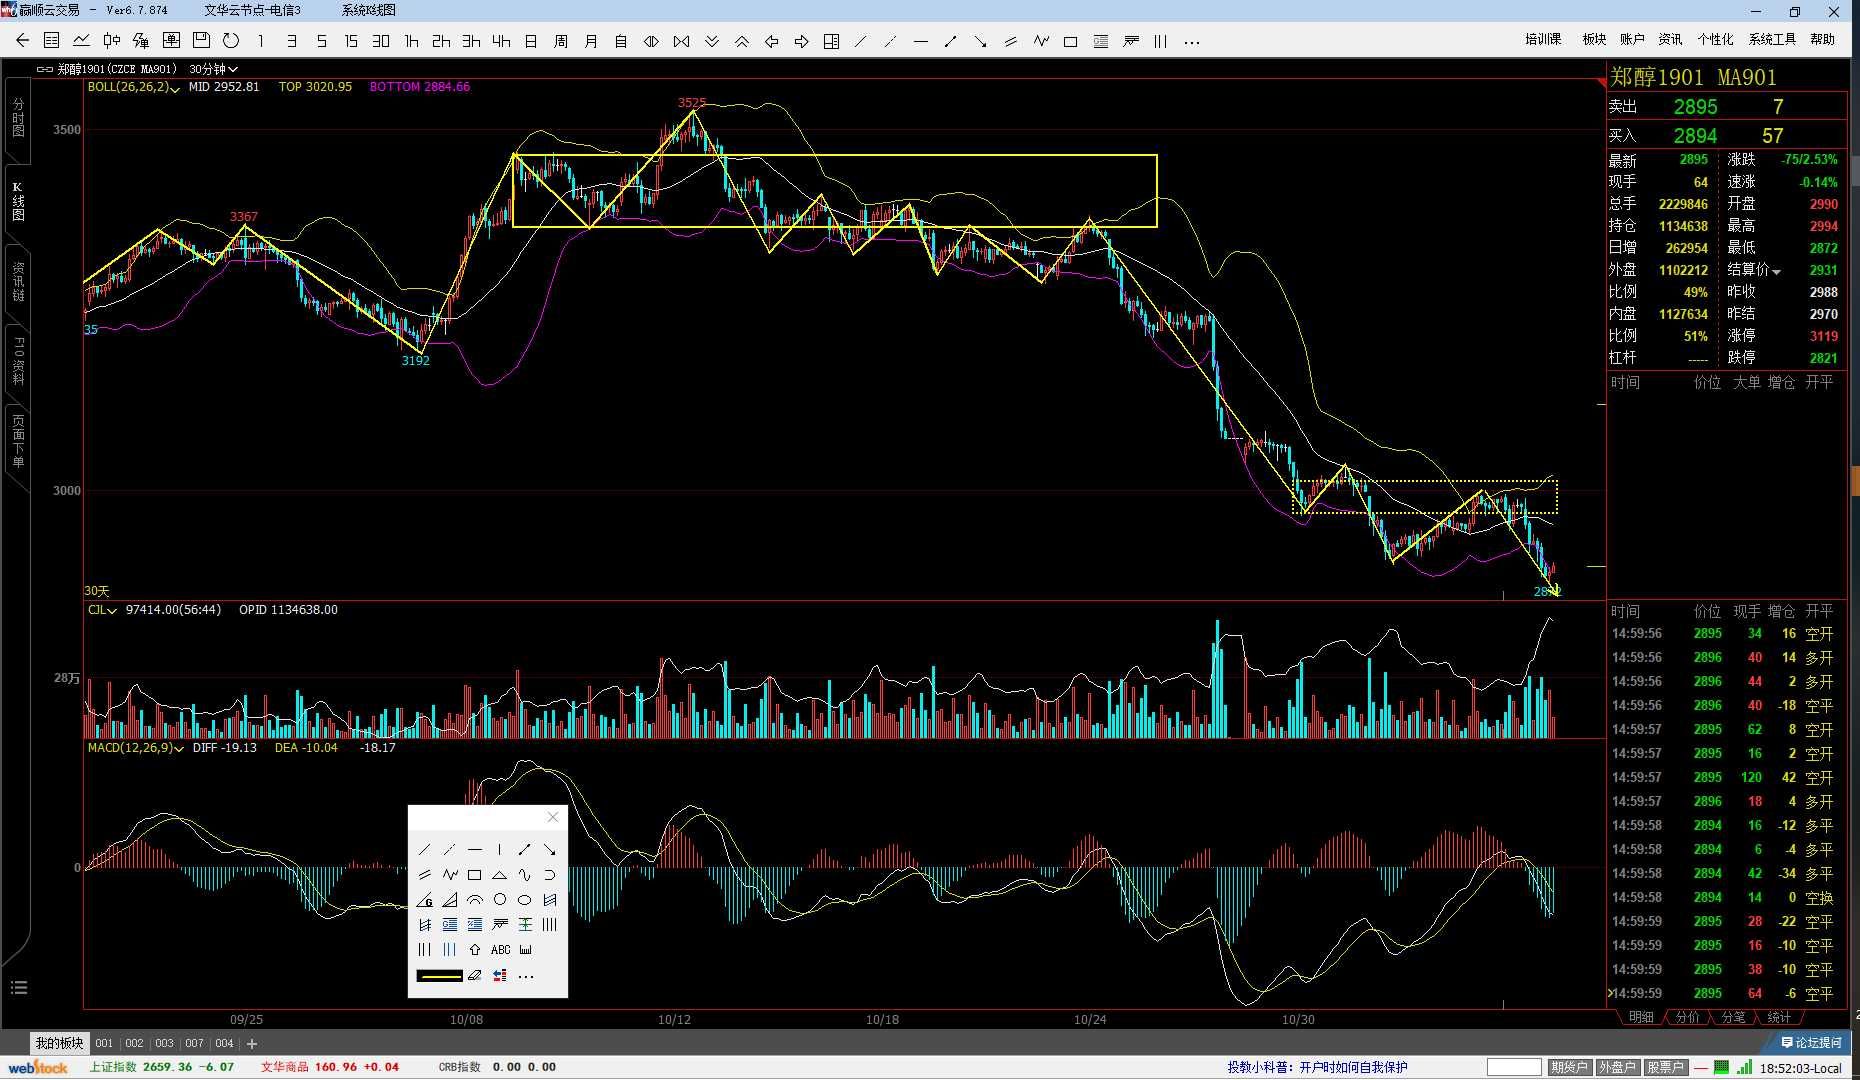Click the refresh circular arrow icon
The image size is (1860, 1080).
[231, 41]
